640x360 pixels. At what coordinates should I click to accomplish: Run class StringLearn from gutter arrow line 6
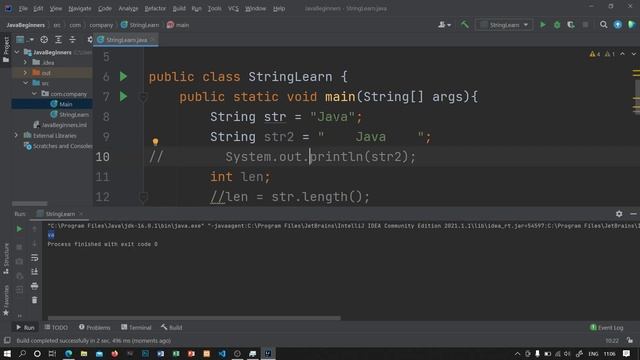[x=123, y=76]
